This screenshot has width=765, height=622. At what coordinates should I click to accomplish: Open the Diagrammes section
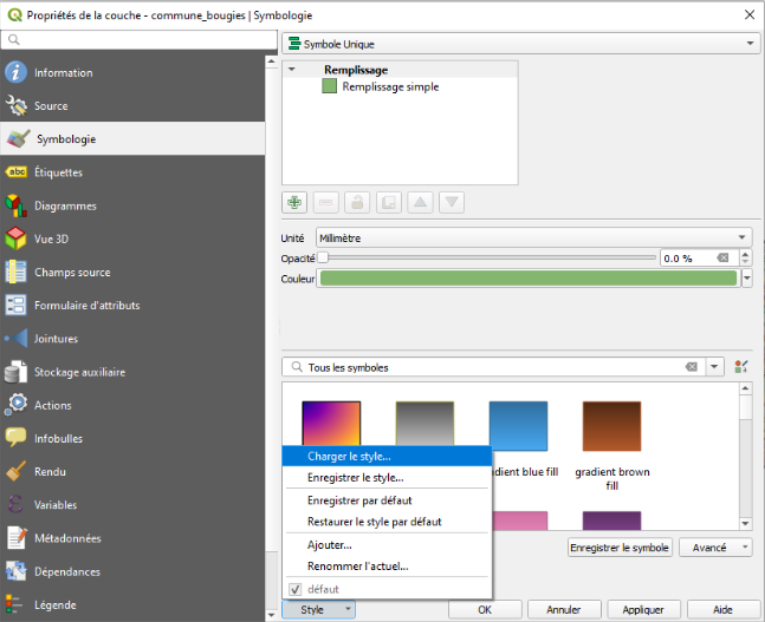65,206
